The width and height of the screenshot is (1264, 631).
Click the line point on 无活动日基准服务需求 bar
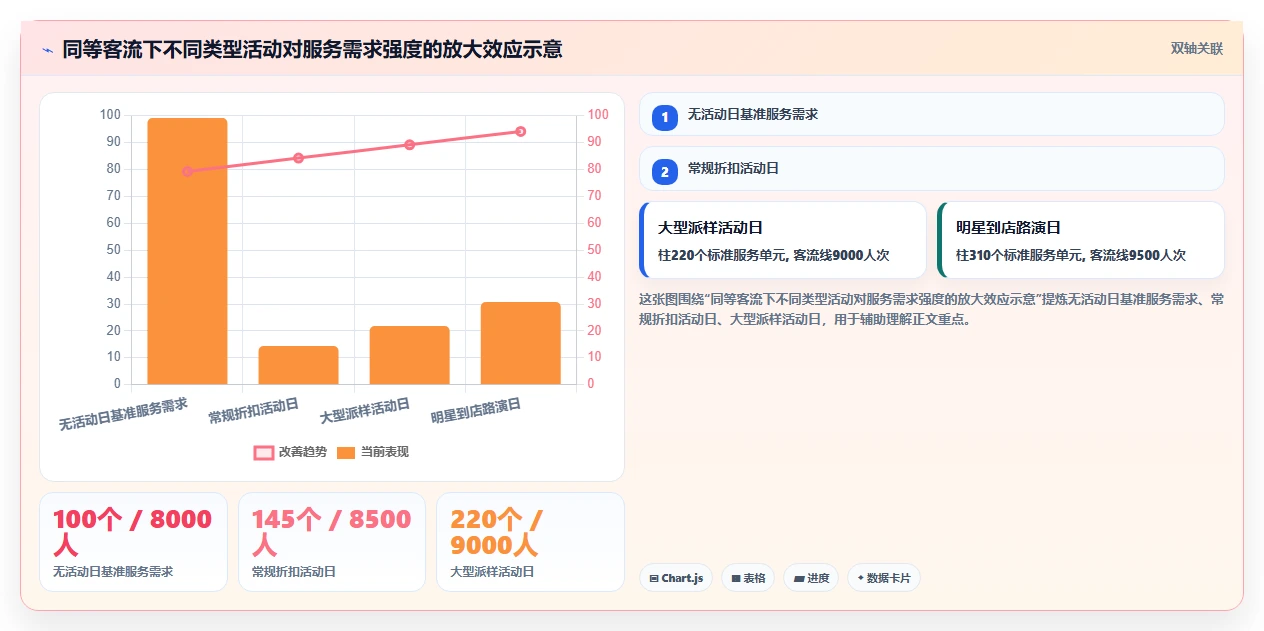coord(187,171)
